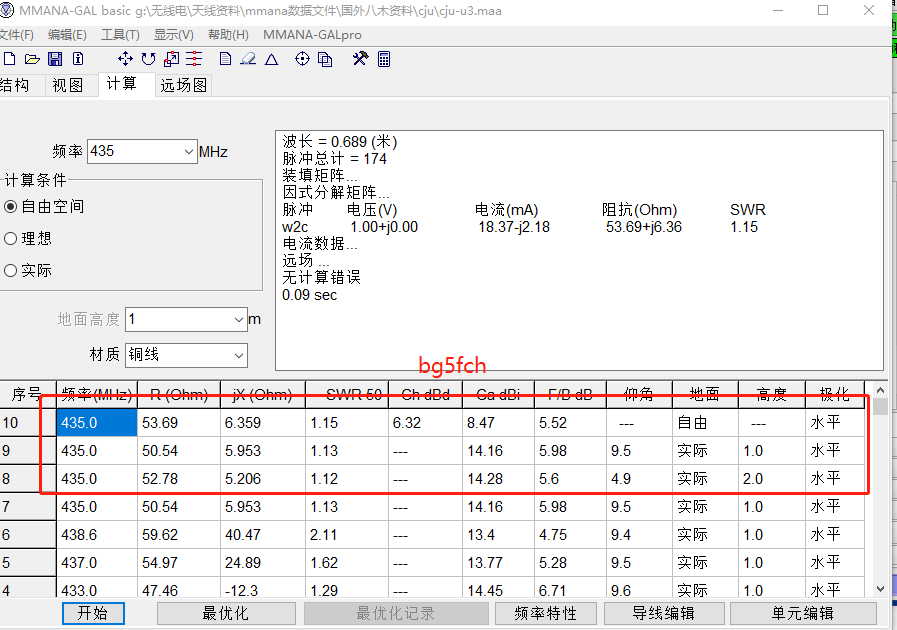Click the crosshair target icon

302,59
